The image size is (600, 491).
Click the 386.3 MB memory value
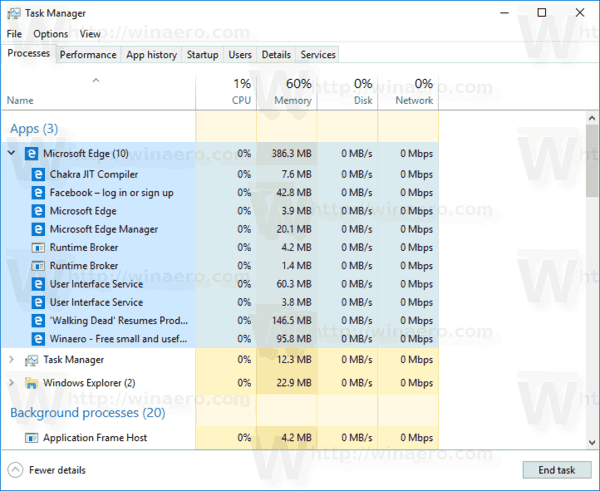point(292,153)
